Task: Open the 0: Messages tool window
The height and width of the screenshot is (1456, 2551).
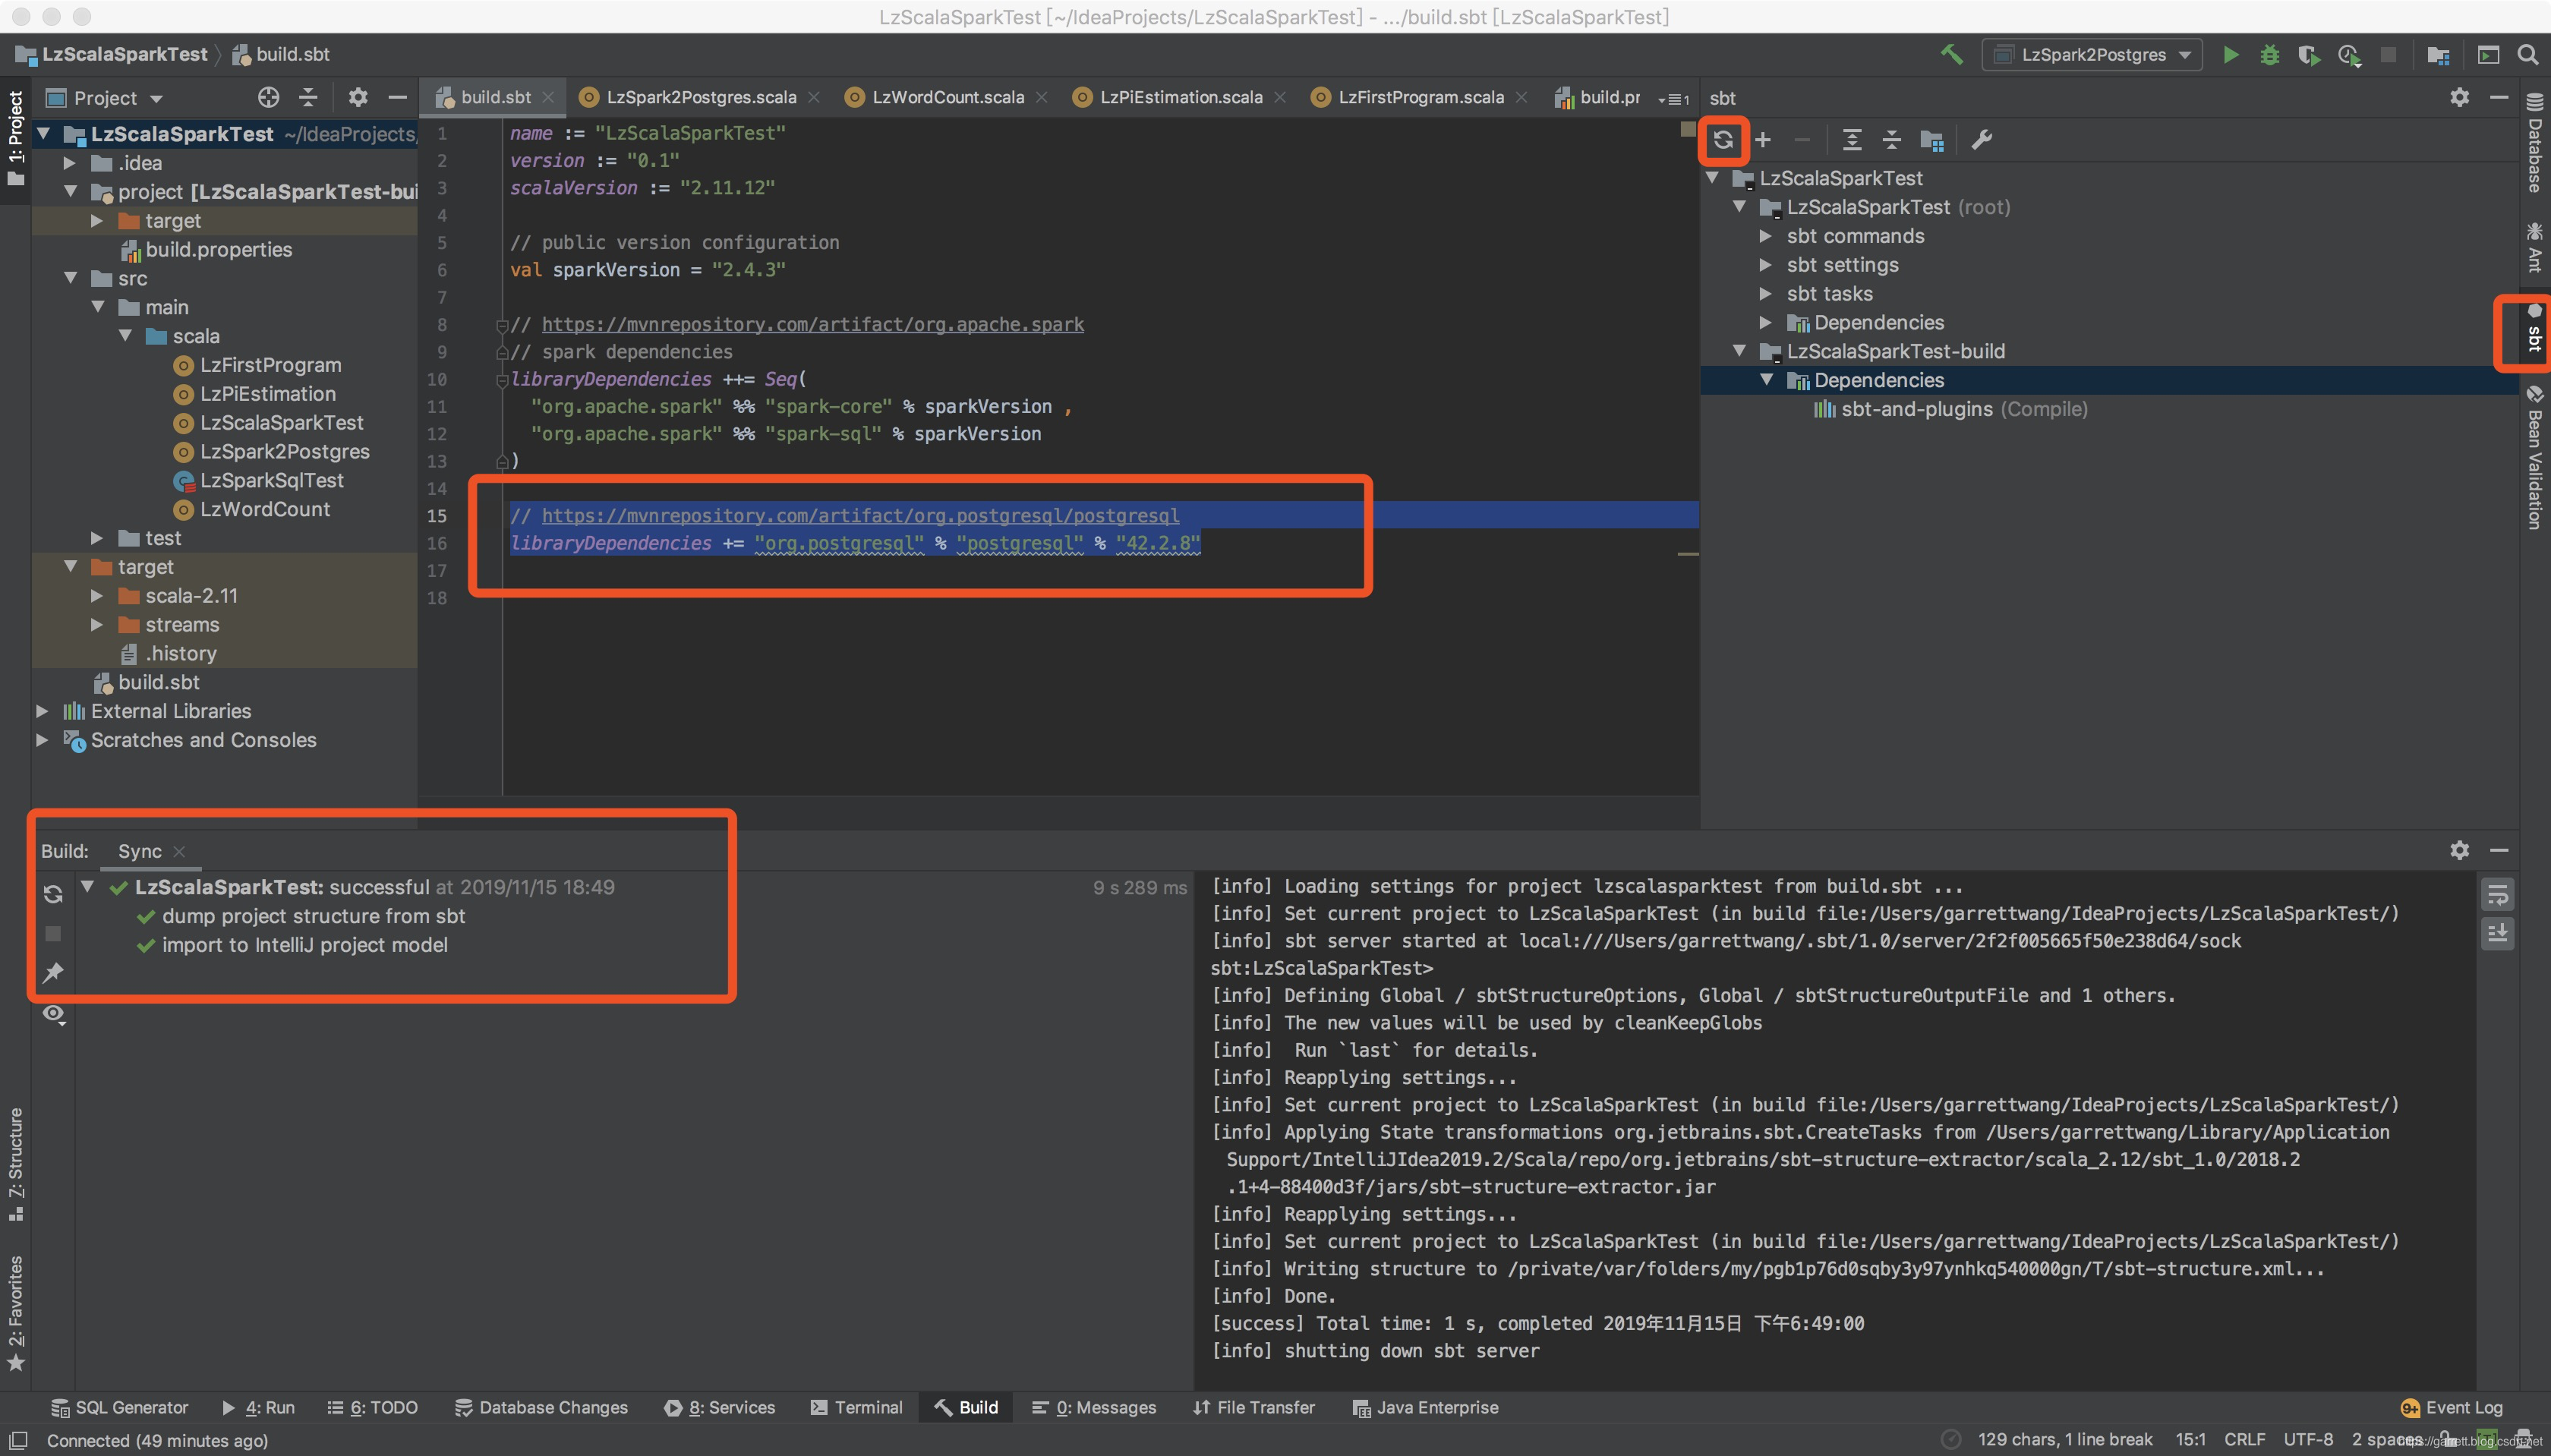Action: [1094, 1408]
